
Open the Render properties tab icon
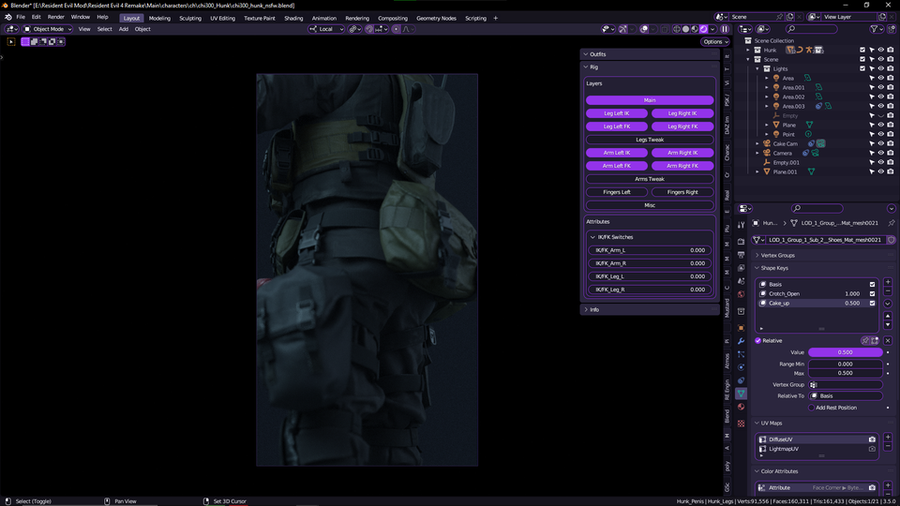741,242
